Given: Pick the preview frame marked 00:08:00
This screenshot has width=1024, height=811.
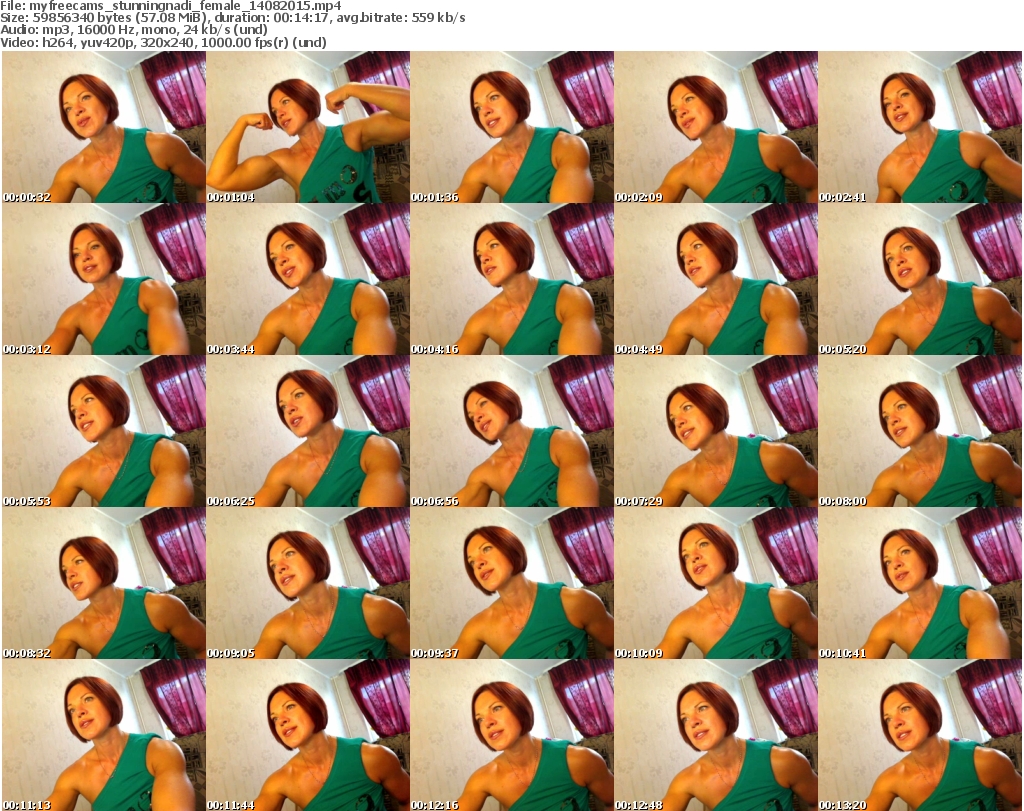Looking at the screenshot, I should click(920, 431).
